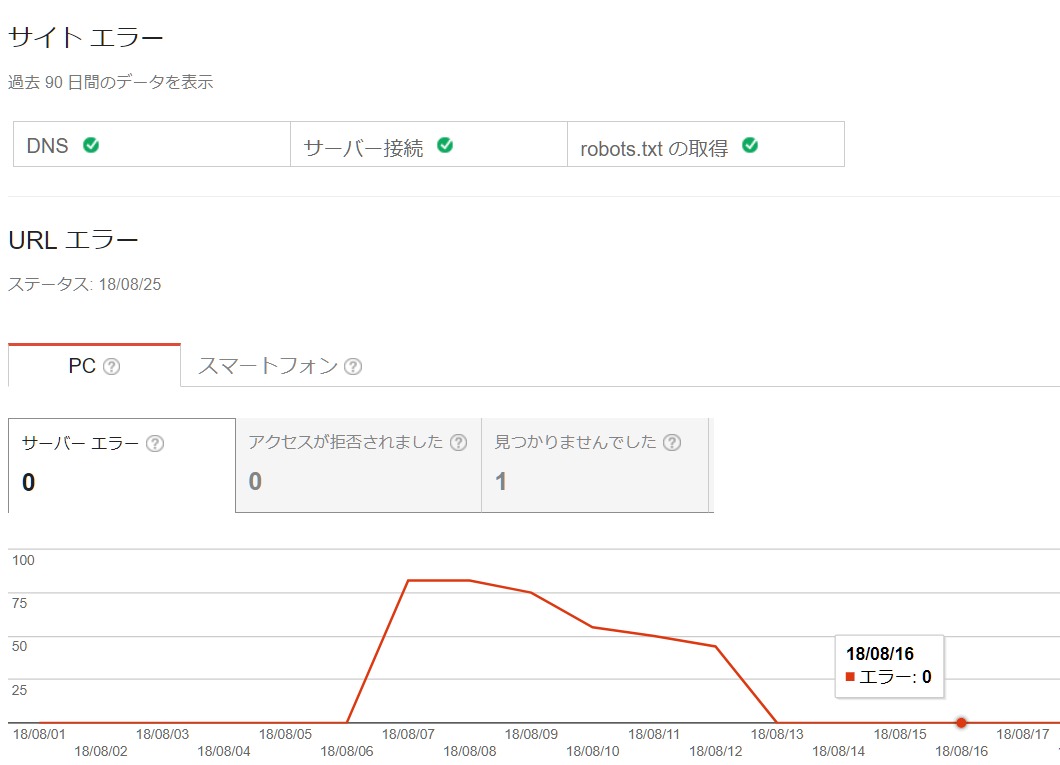
Task: Click the red data point for 18/08/16
Action: [x=961, y=722]
